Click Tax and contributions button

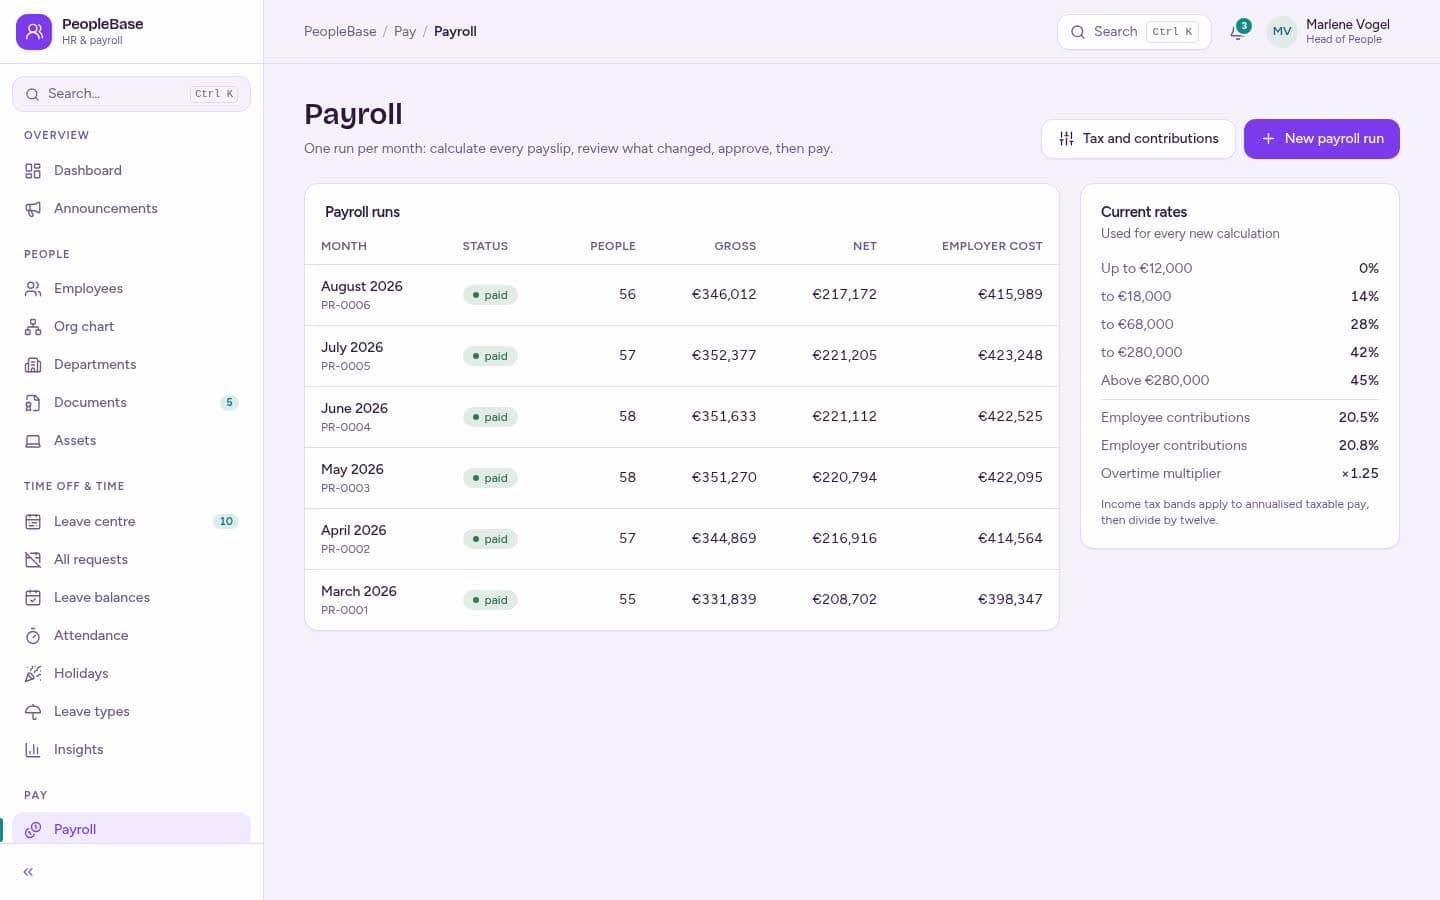click(1138, 139)
